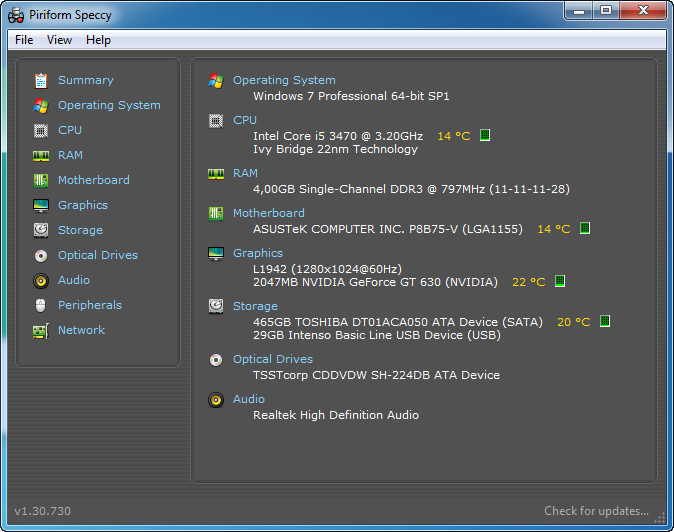
Task: Open Optical Drives section from sidebar
Action: click(x=98, y=255)
